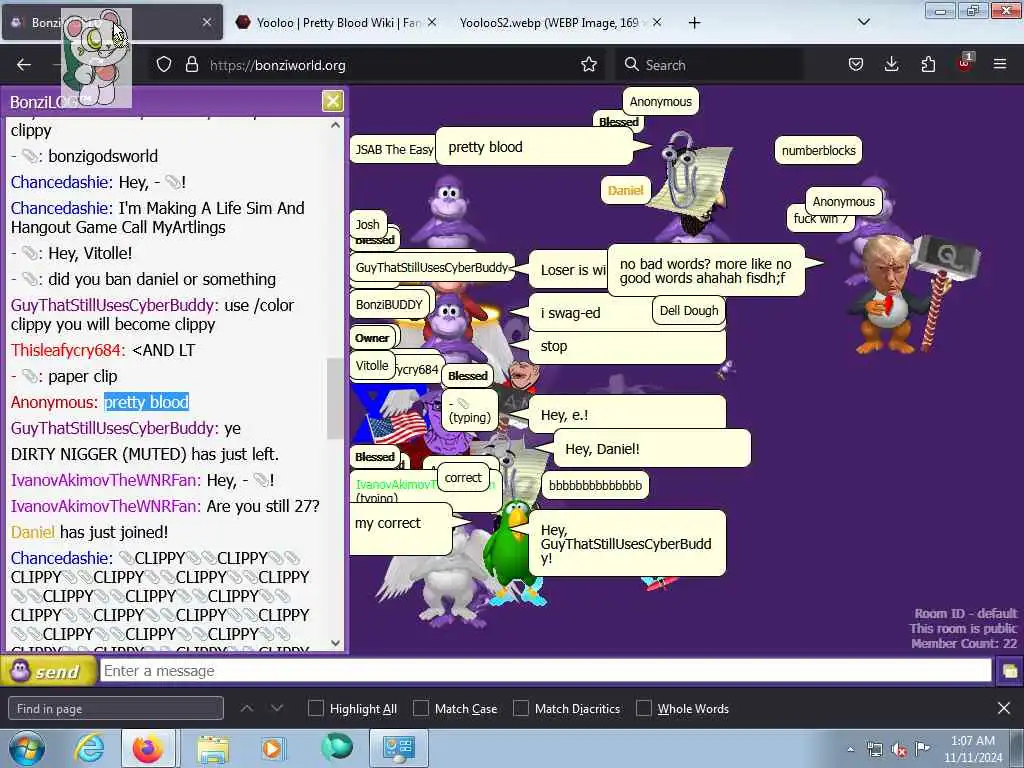Open the Windows Start orb
Viewport: 1024px width, 768px height.
click(x=25, y=748)
